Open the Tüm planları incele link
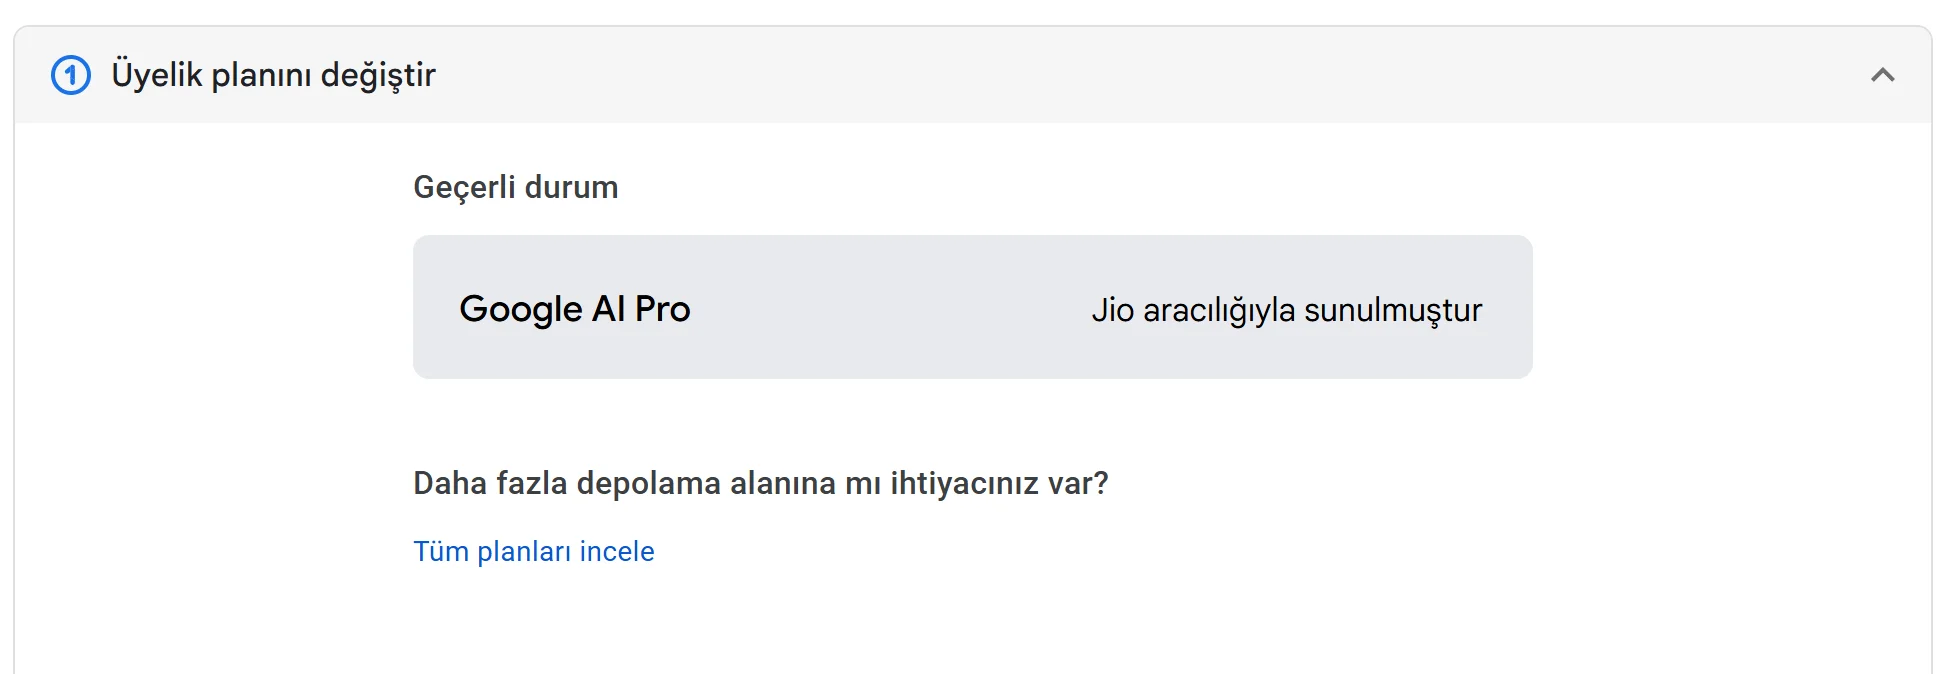This screenshot has height=674, width=1936. click(534, 551)
